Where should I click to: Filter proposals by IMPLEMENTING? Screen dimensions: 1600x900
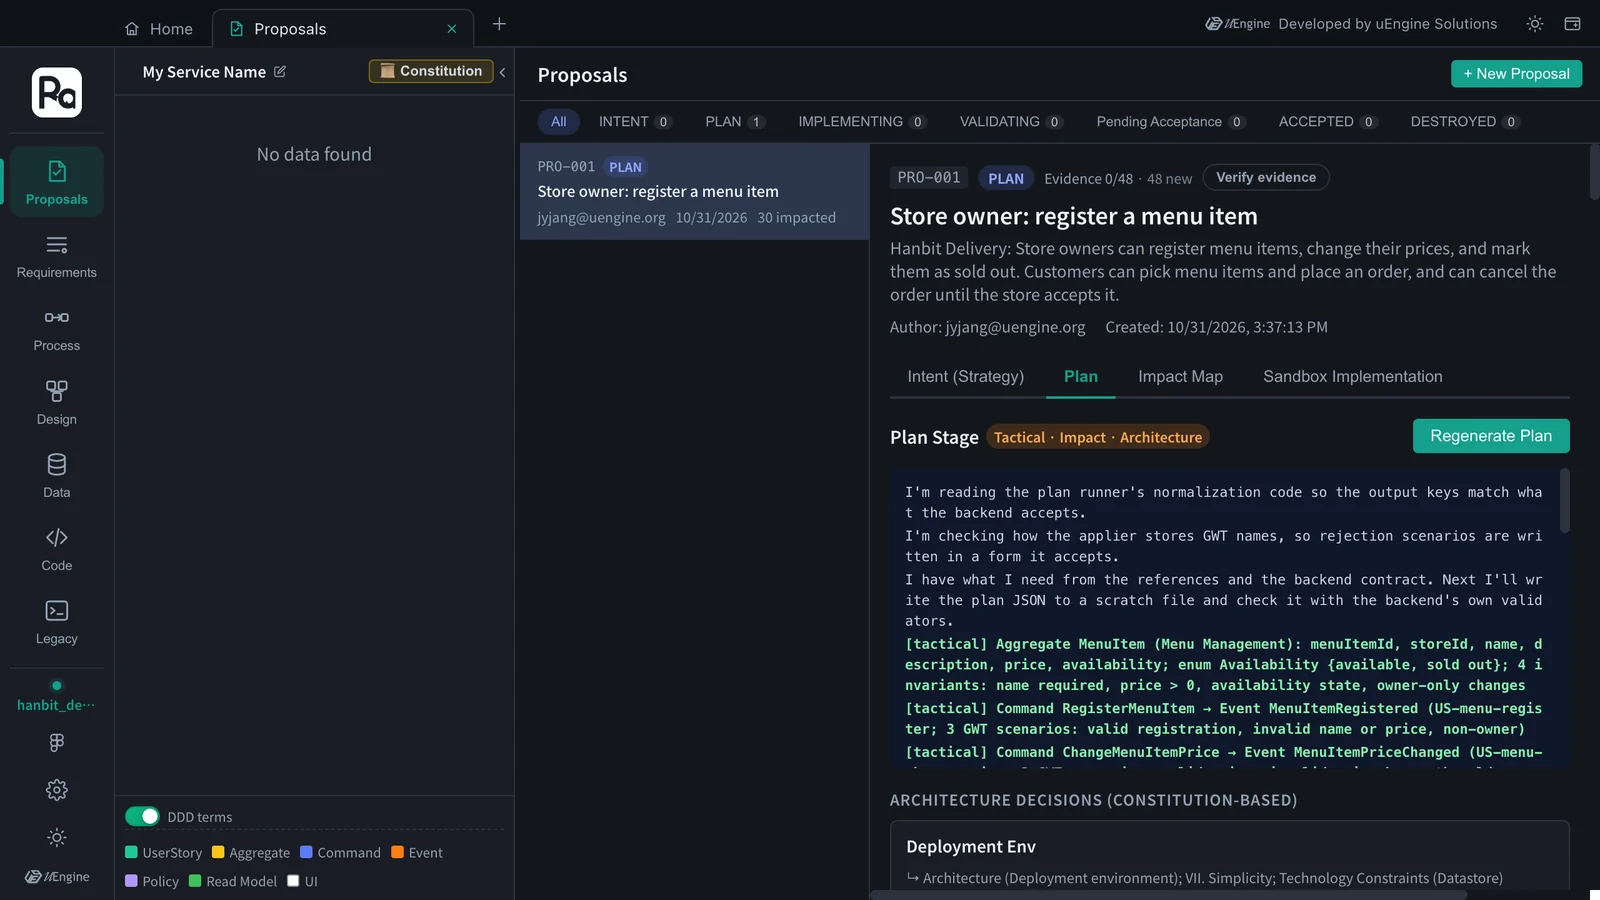tap(862, 122)
